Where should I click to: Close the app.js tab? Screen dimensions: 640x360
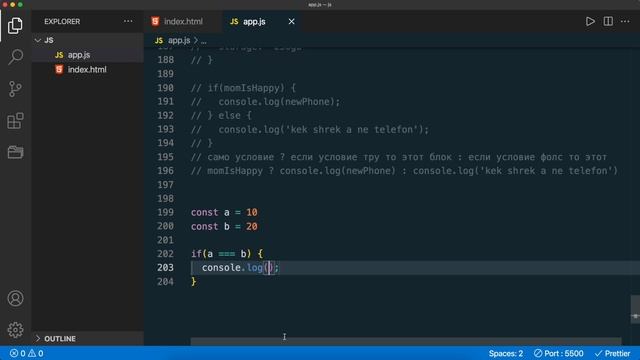pyautogui.click(x=291, y=21)
